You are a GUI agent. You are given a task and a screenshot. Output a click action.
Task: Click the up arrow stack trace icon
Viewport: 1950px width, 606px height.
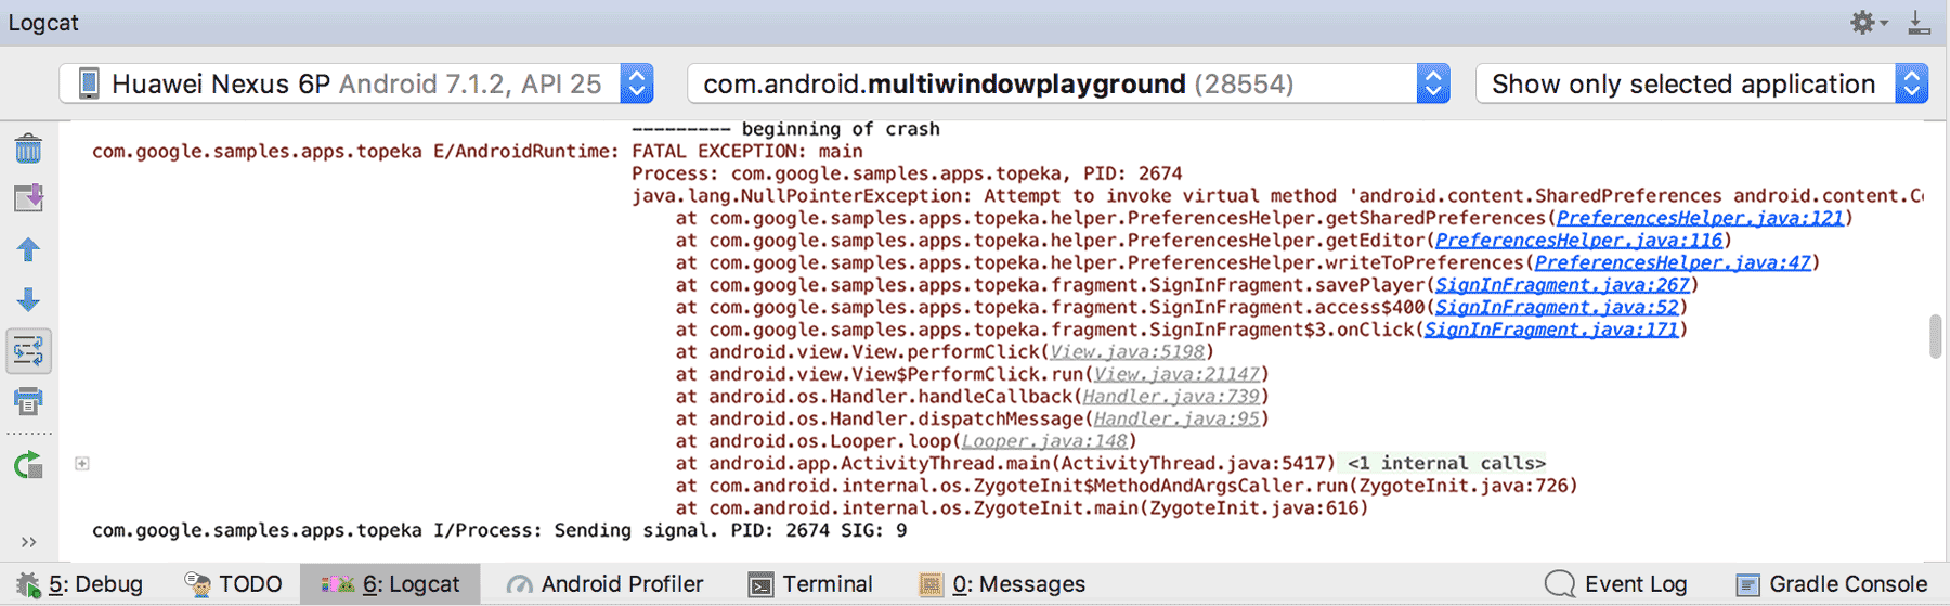point(28,249)
